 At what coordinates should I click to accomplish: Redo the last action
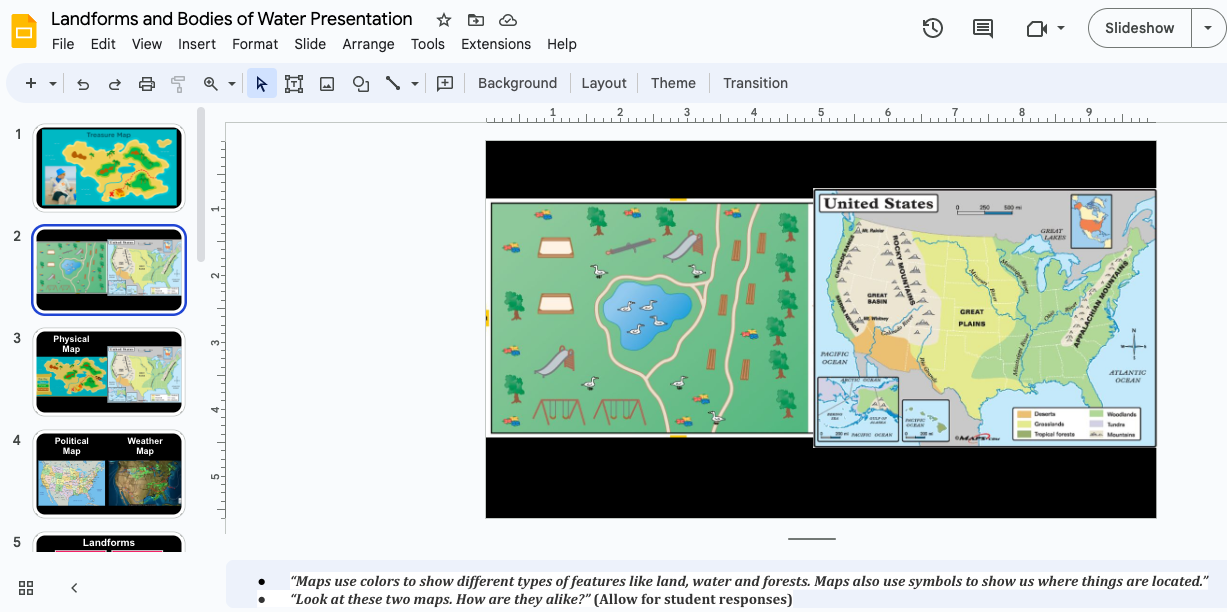click(114, 83)
